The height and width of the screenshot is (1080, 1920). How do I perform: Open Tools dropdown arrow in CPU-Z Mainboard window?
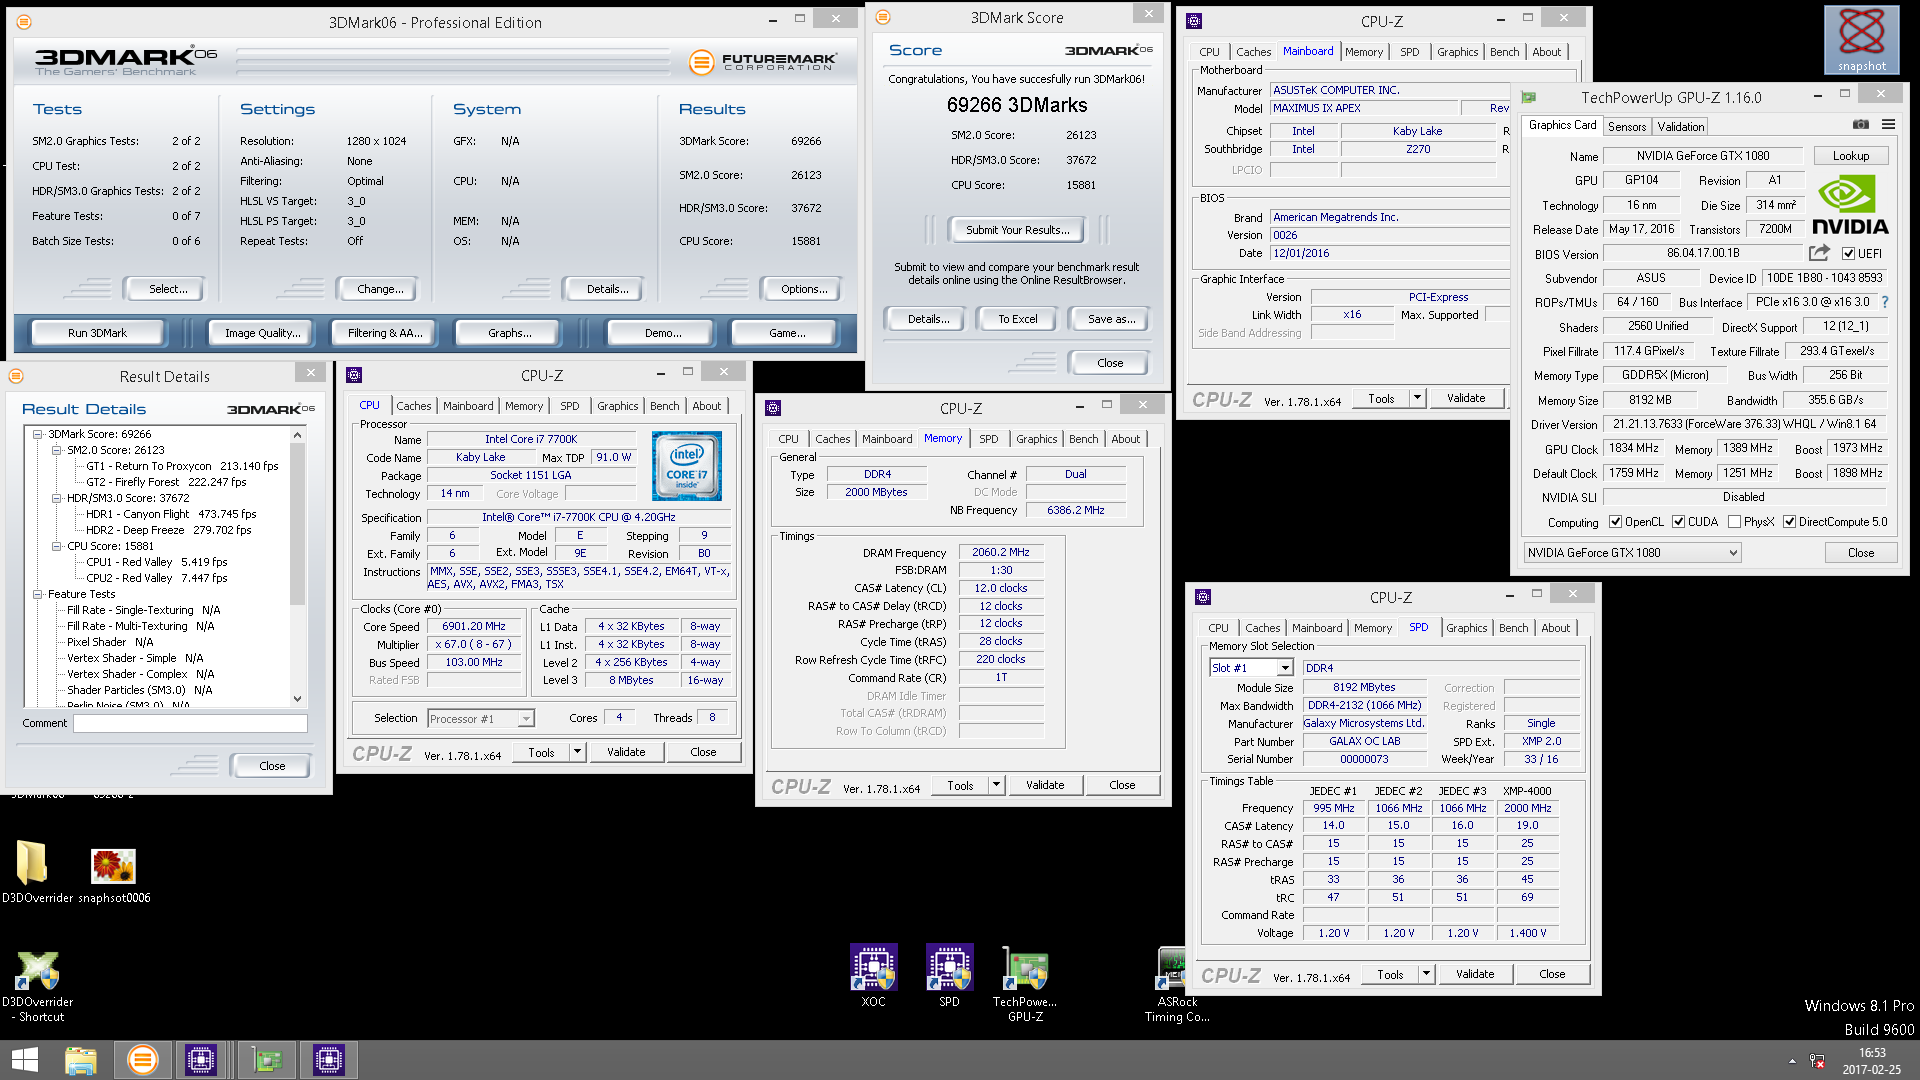(1417, 398)
